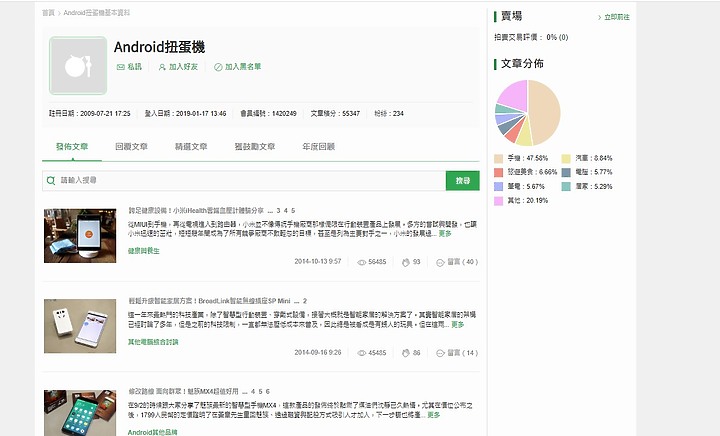The image size is (720, 436).
Task: Open the 小米iHealth article thumbnail
Action: [x=80, y=235]
